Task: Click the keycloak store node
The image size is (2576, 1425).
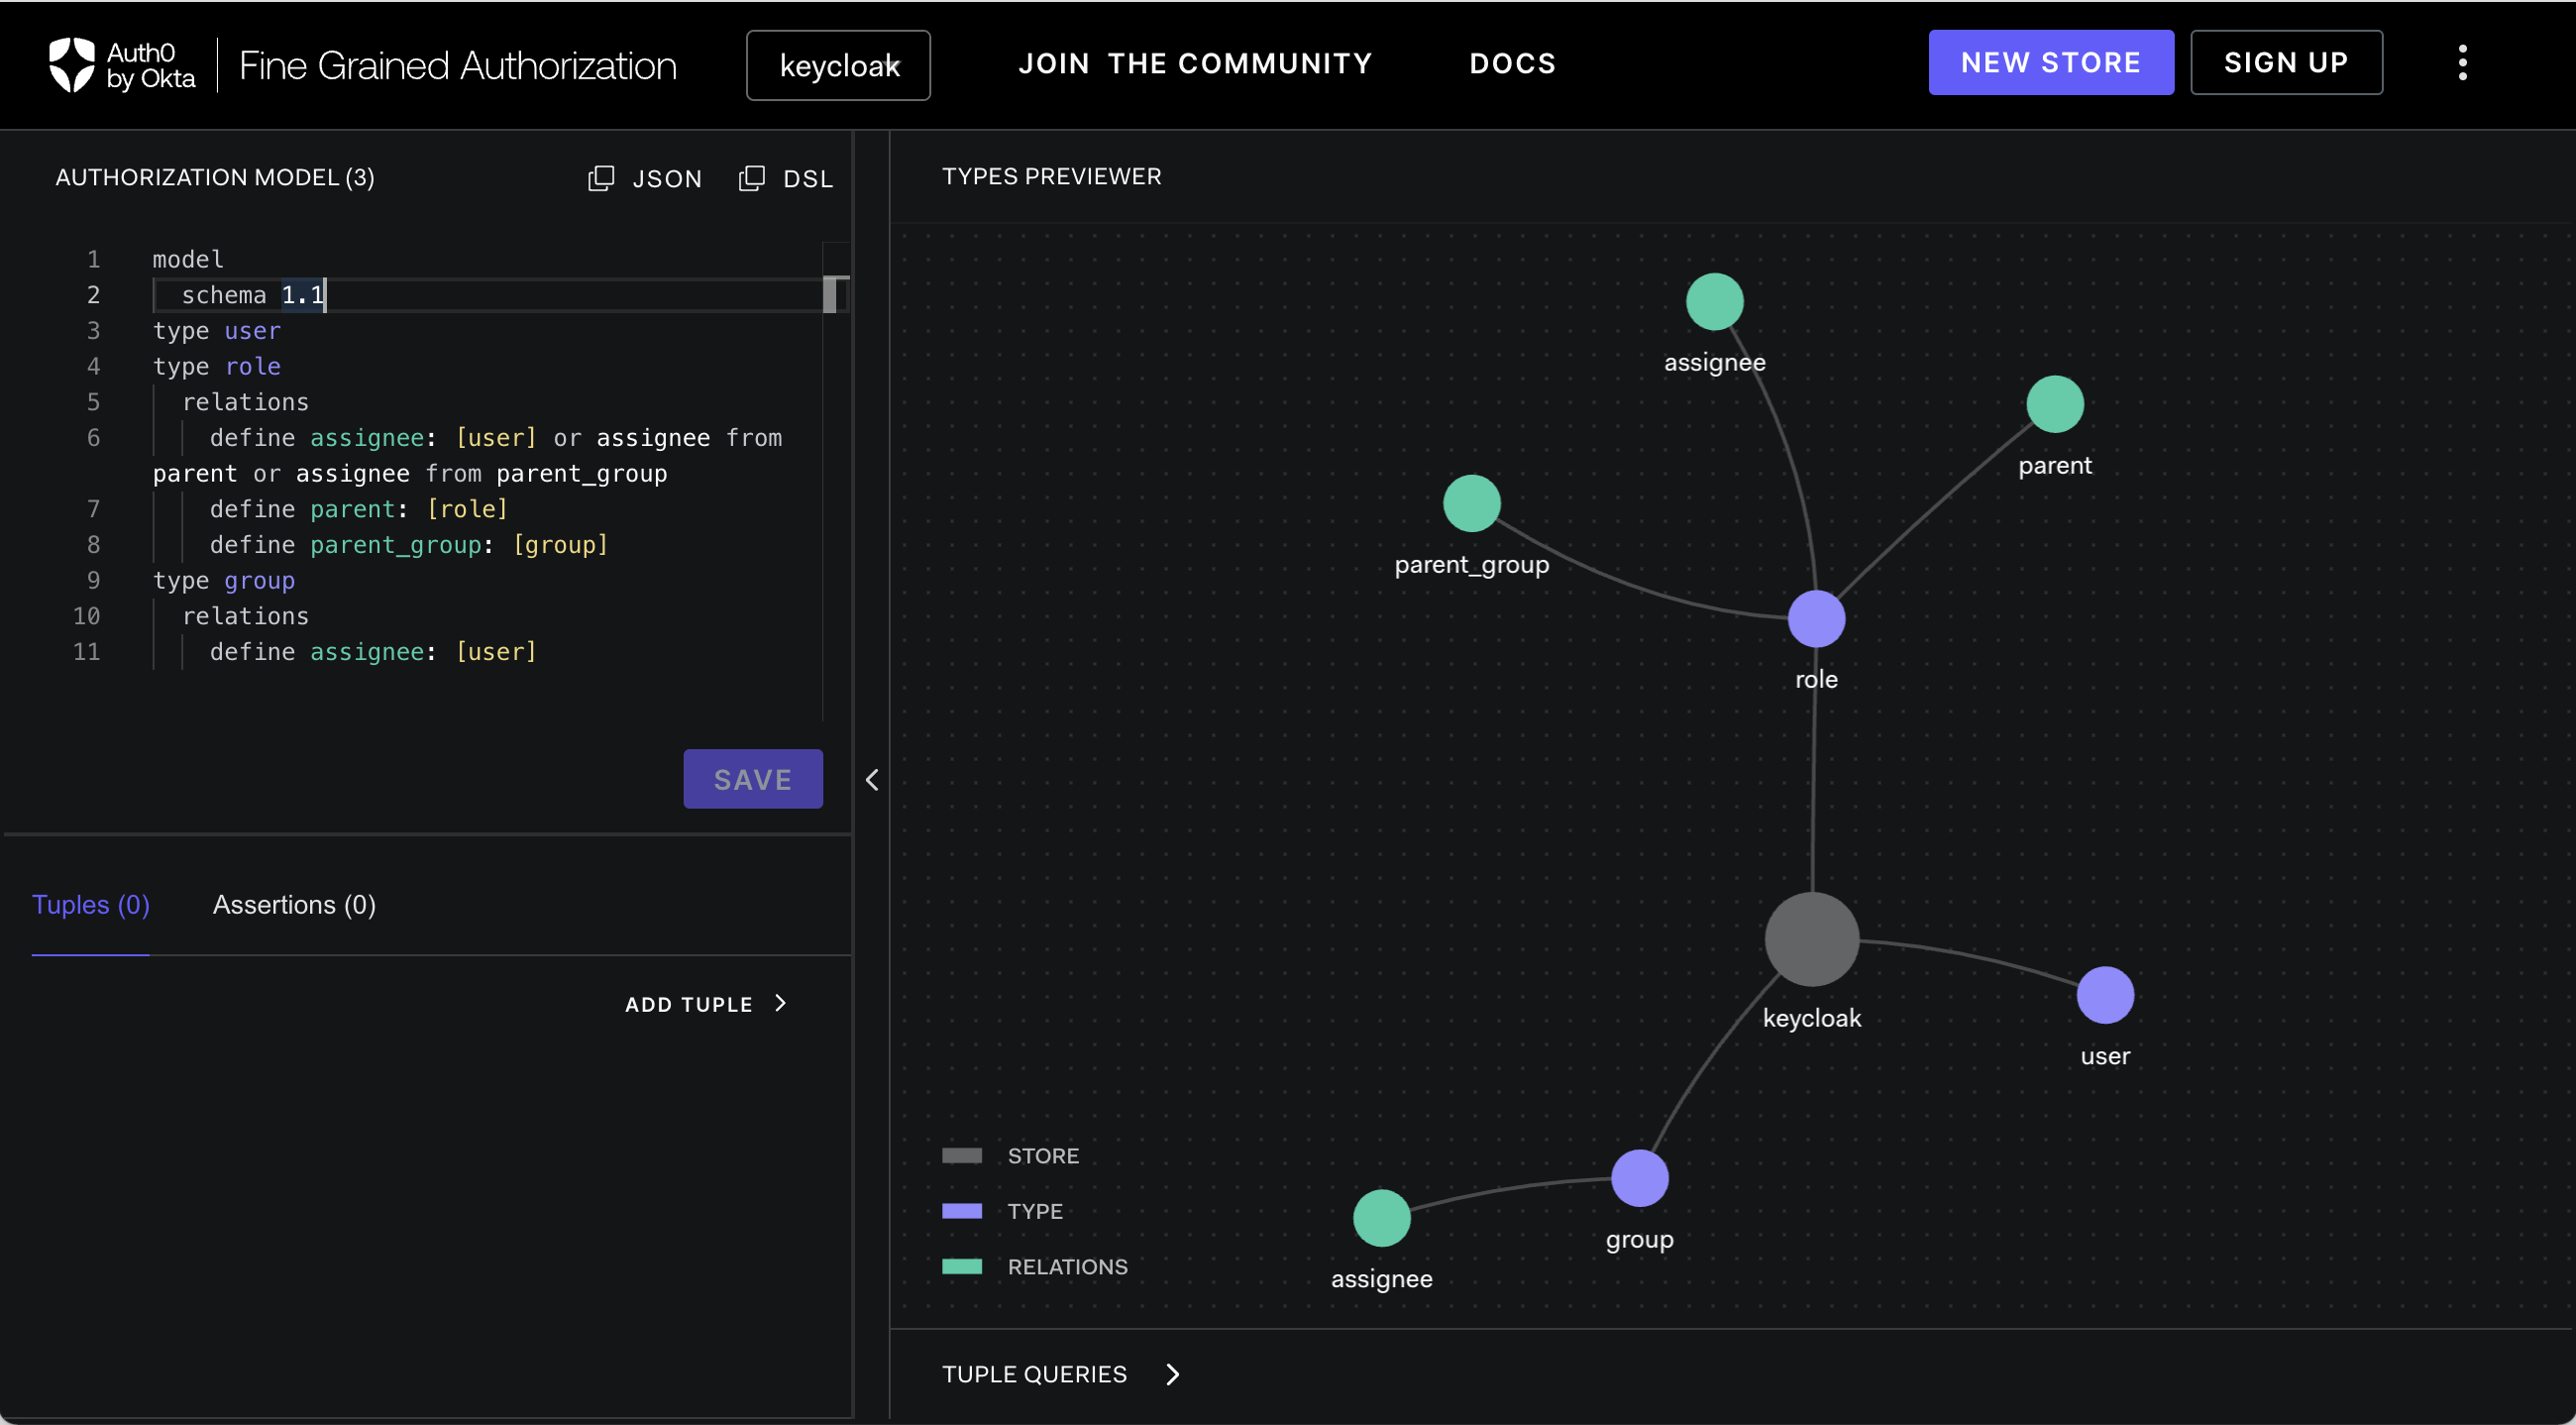Action: click(x=1811, y=939)
